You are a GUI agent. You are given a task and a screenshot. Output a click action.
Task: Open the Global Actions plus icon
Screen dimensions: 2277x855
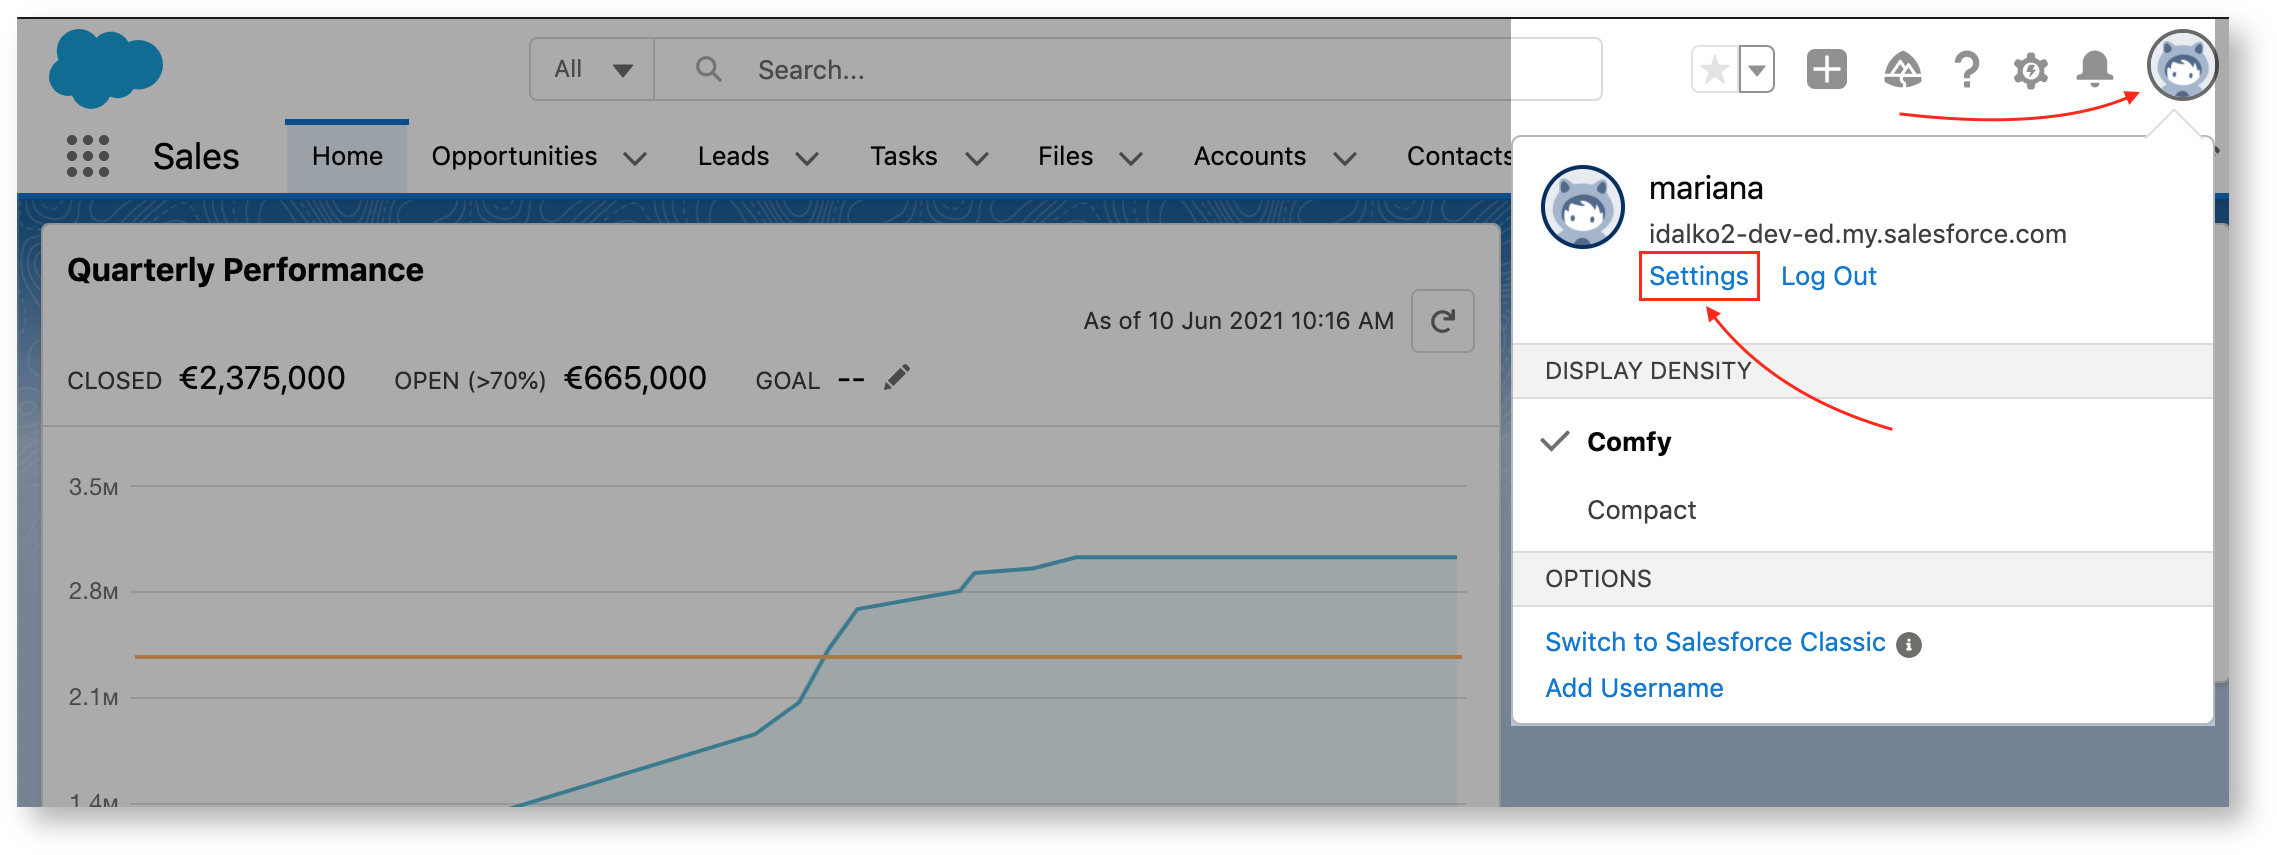(1826, 70)
